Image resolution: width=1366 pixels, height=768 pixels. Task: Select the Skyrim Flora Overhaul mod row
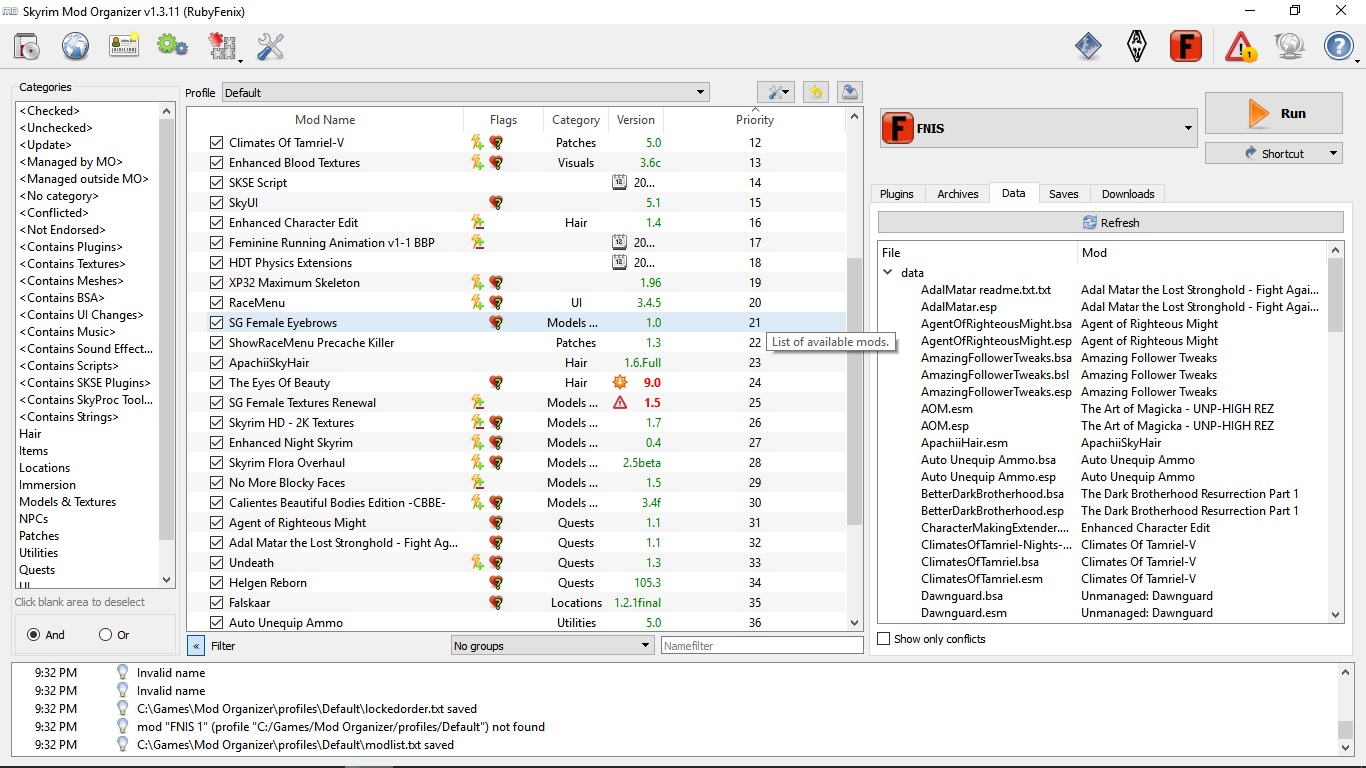(x=516, y=463)
